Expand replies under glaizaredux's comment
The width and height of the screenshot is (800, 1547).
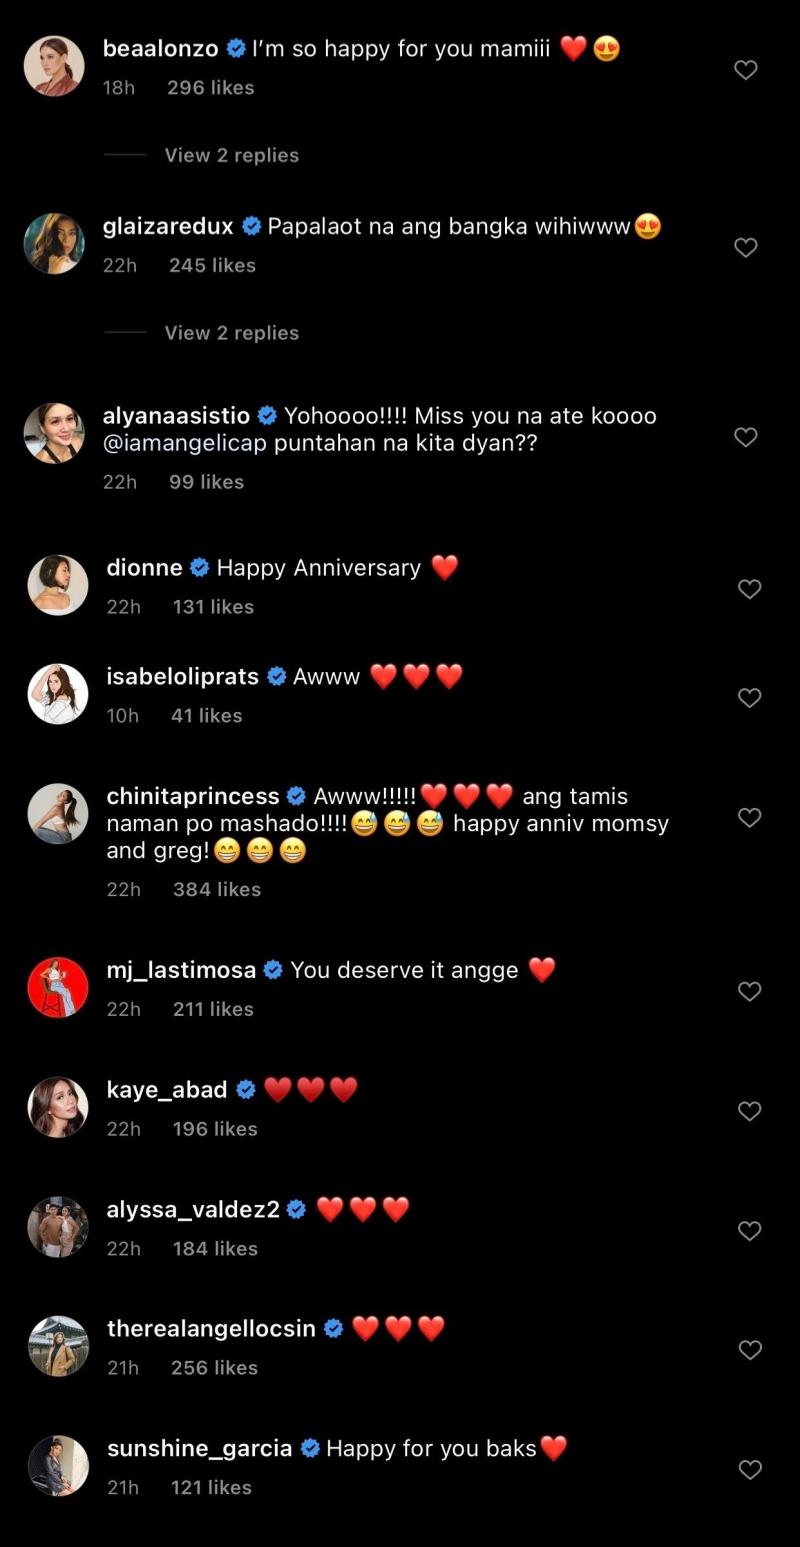[x=231, y=333]
